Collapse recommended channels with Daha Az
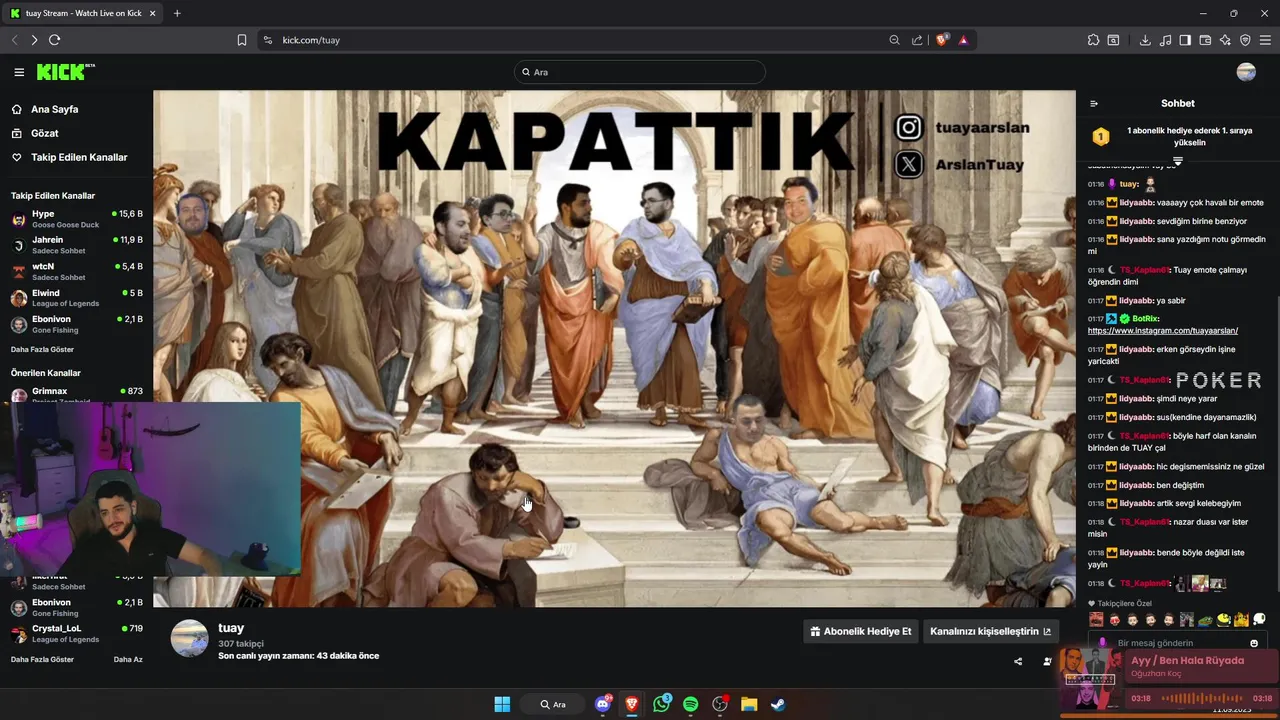Screen dimensions: 1280x720 pos(128,660)
